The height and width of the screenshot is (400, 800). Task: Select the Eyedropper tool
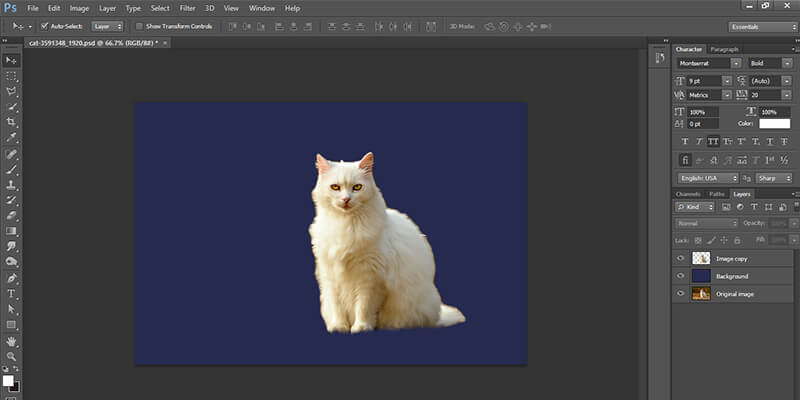pos(11,138)
